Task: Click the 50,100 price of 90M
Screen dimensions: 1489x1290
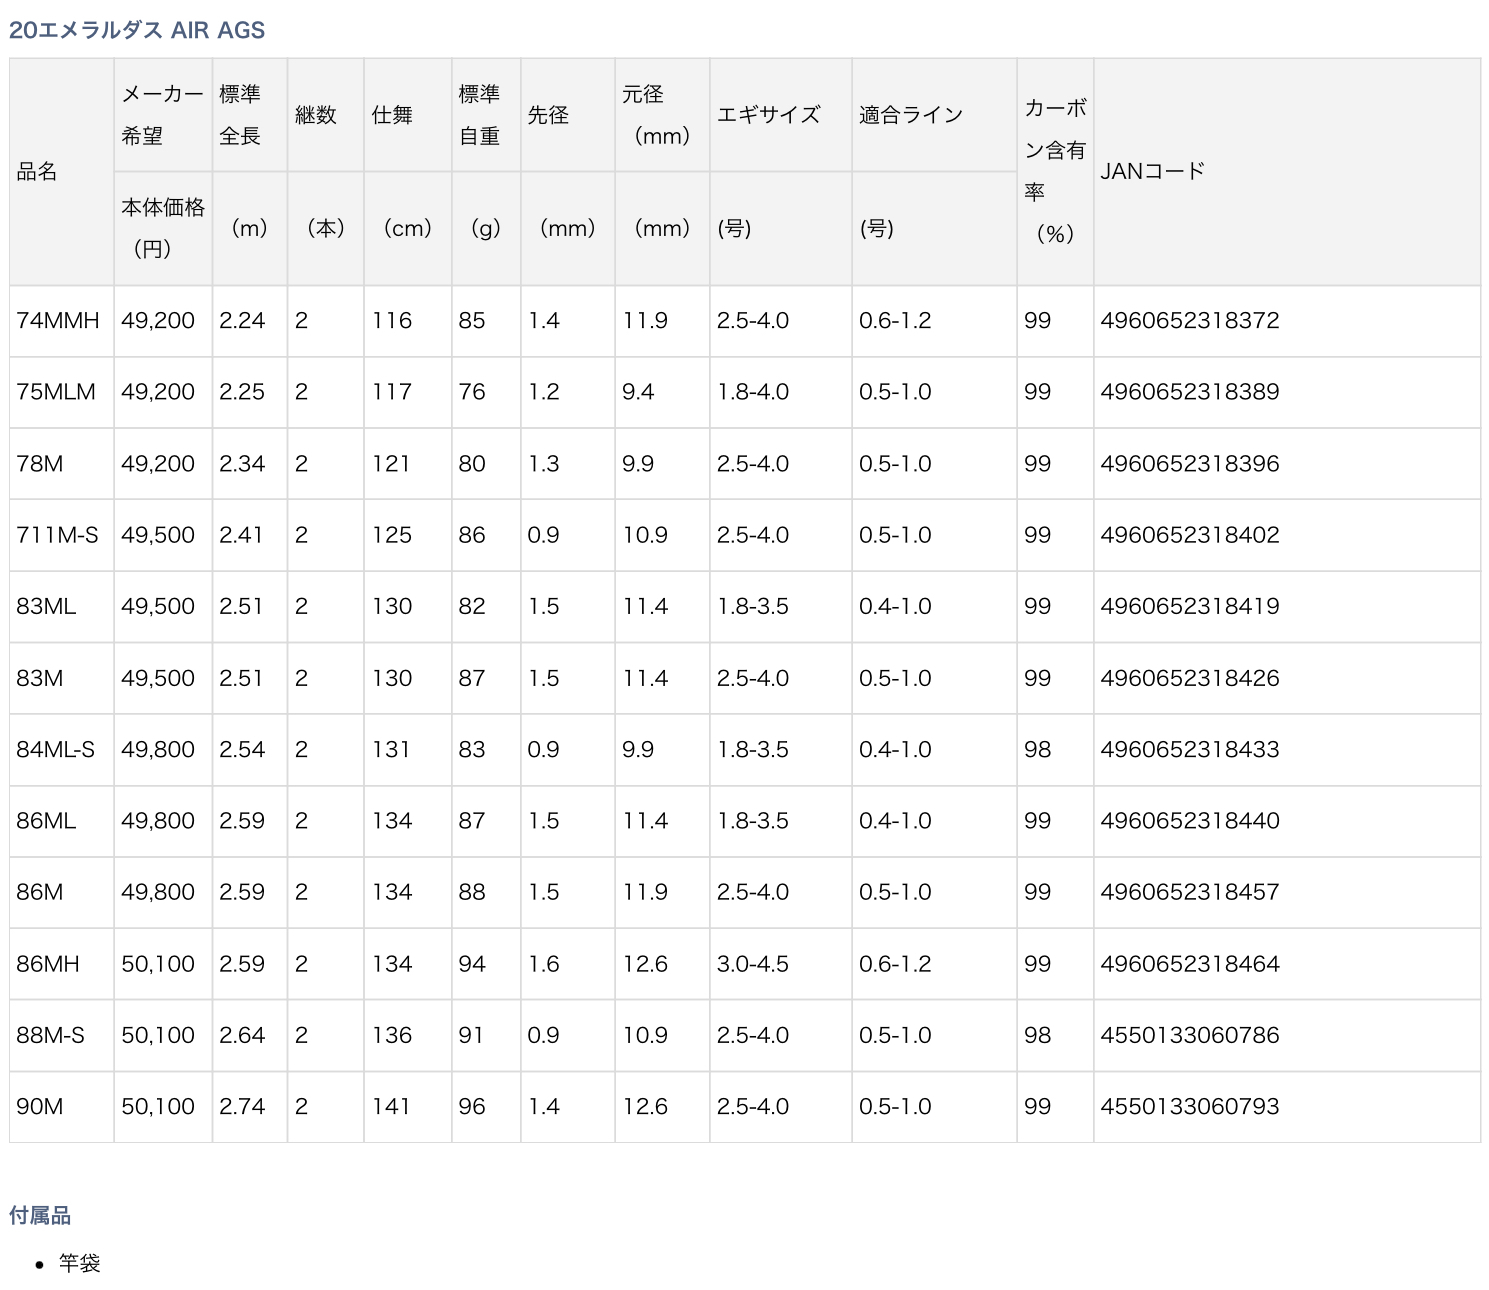Action: tap(158, 1107)
